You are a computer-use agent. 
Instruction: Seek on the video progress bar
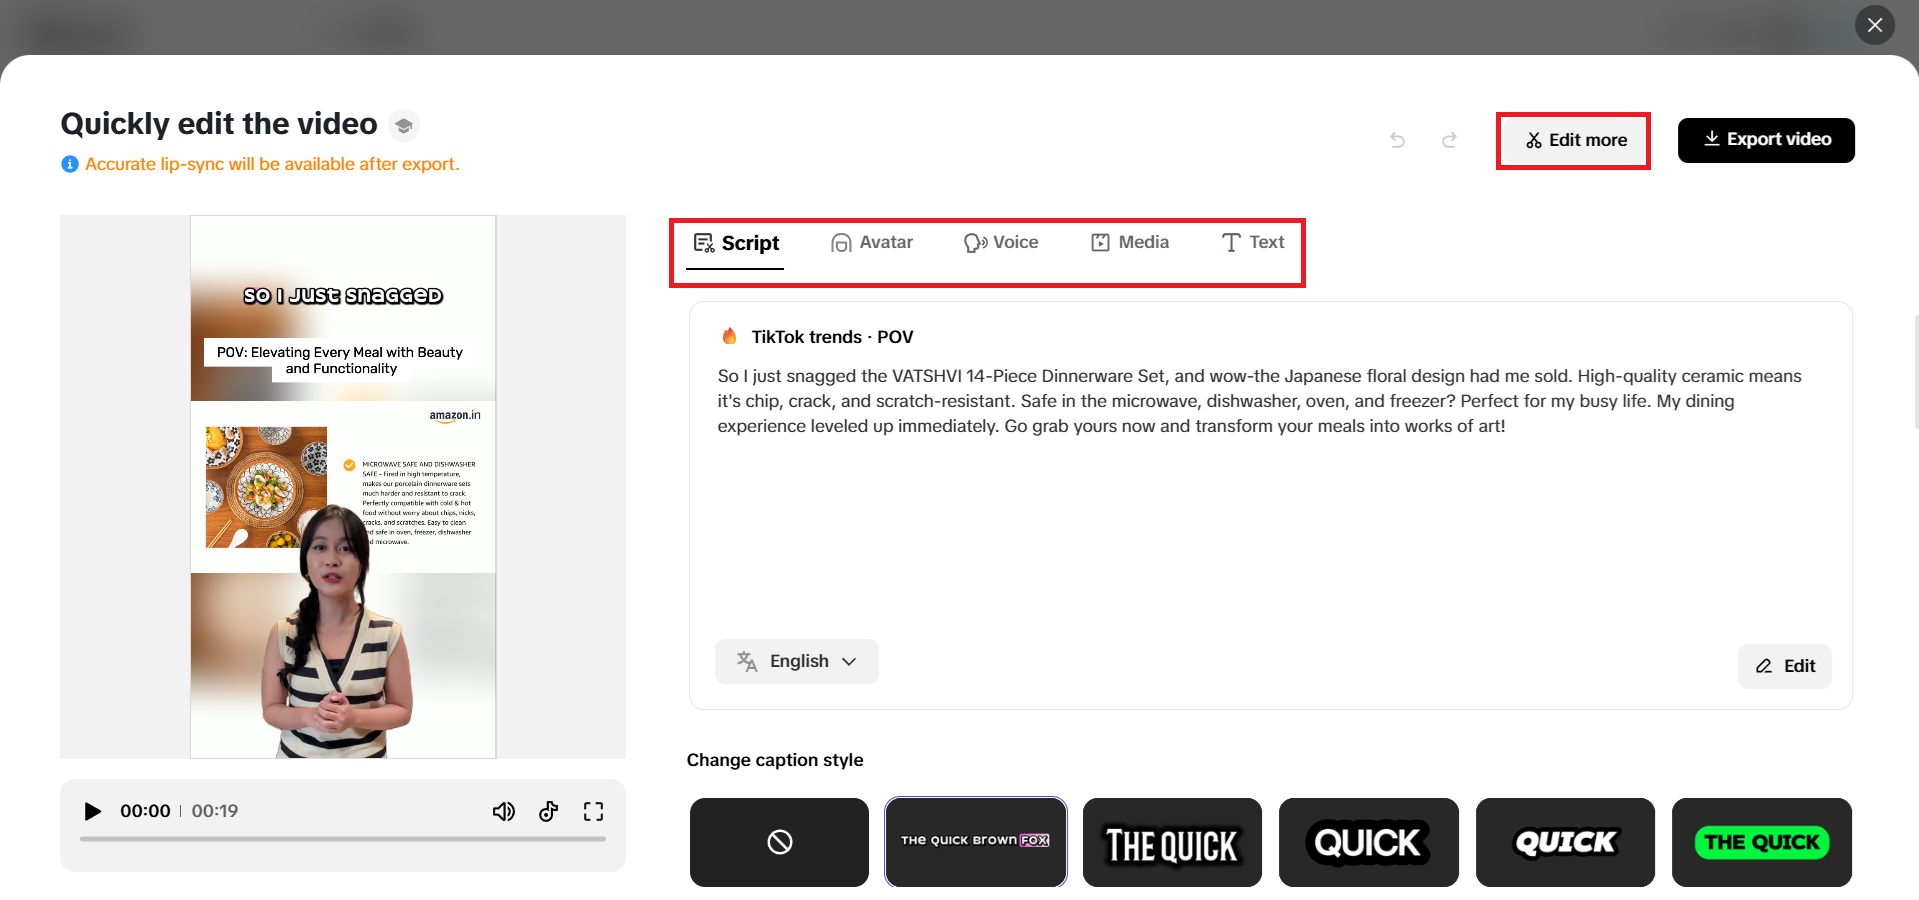pos(343,839)
